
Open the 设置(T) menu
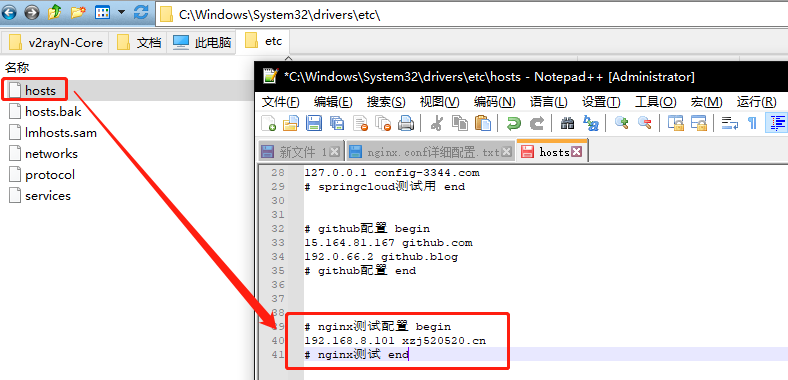click(x=601, y=102)
